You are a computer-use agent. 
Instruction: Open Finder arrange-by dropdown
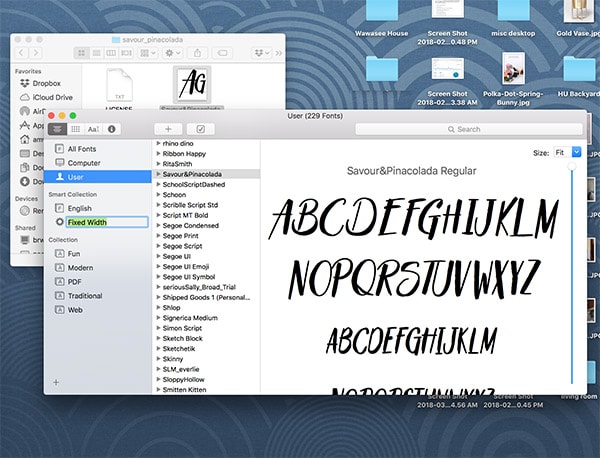point(148,53)
